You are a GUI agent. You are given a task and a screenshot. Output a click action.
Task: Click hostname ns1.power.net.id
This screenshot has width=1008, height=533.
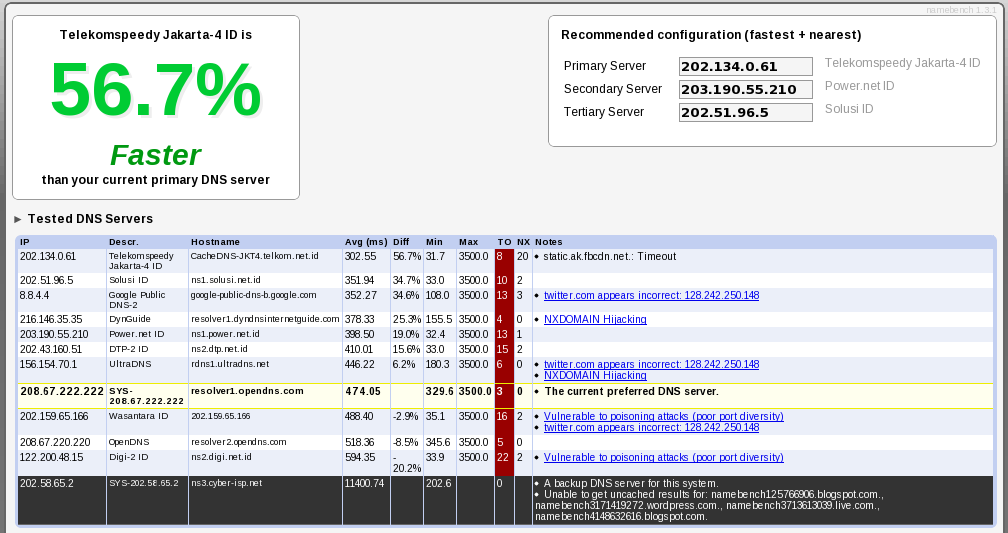[x=225, y=334]
